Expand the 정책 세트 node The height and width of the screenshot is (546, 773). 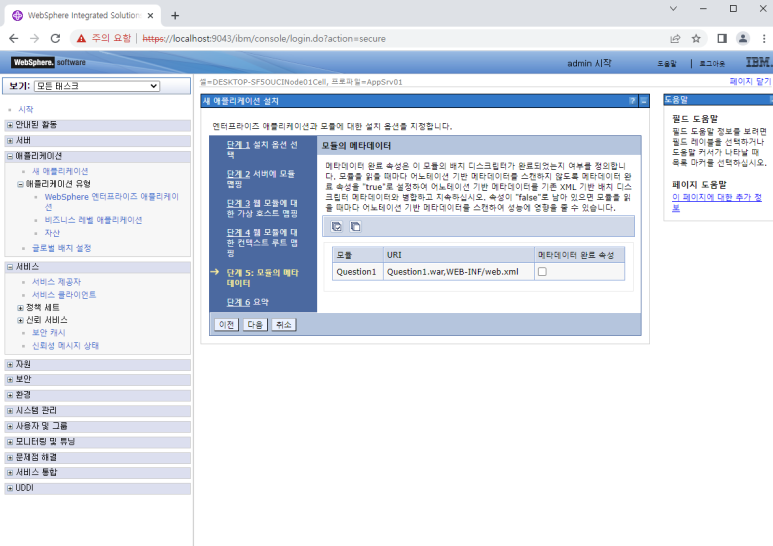click(x=20, y=307)
